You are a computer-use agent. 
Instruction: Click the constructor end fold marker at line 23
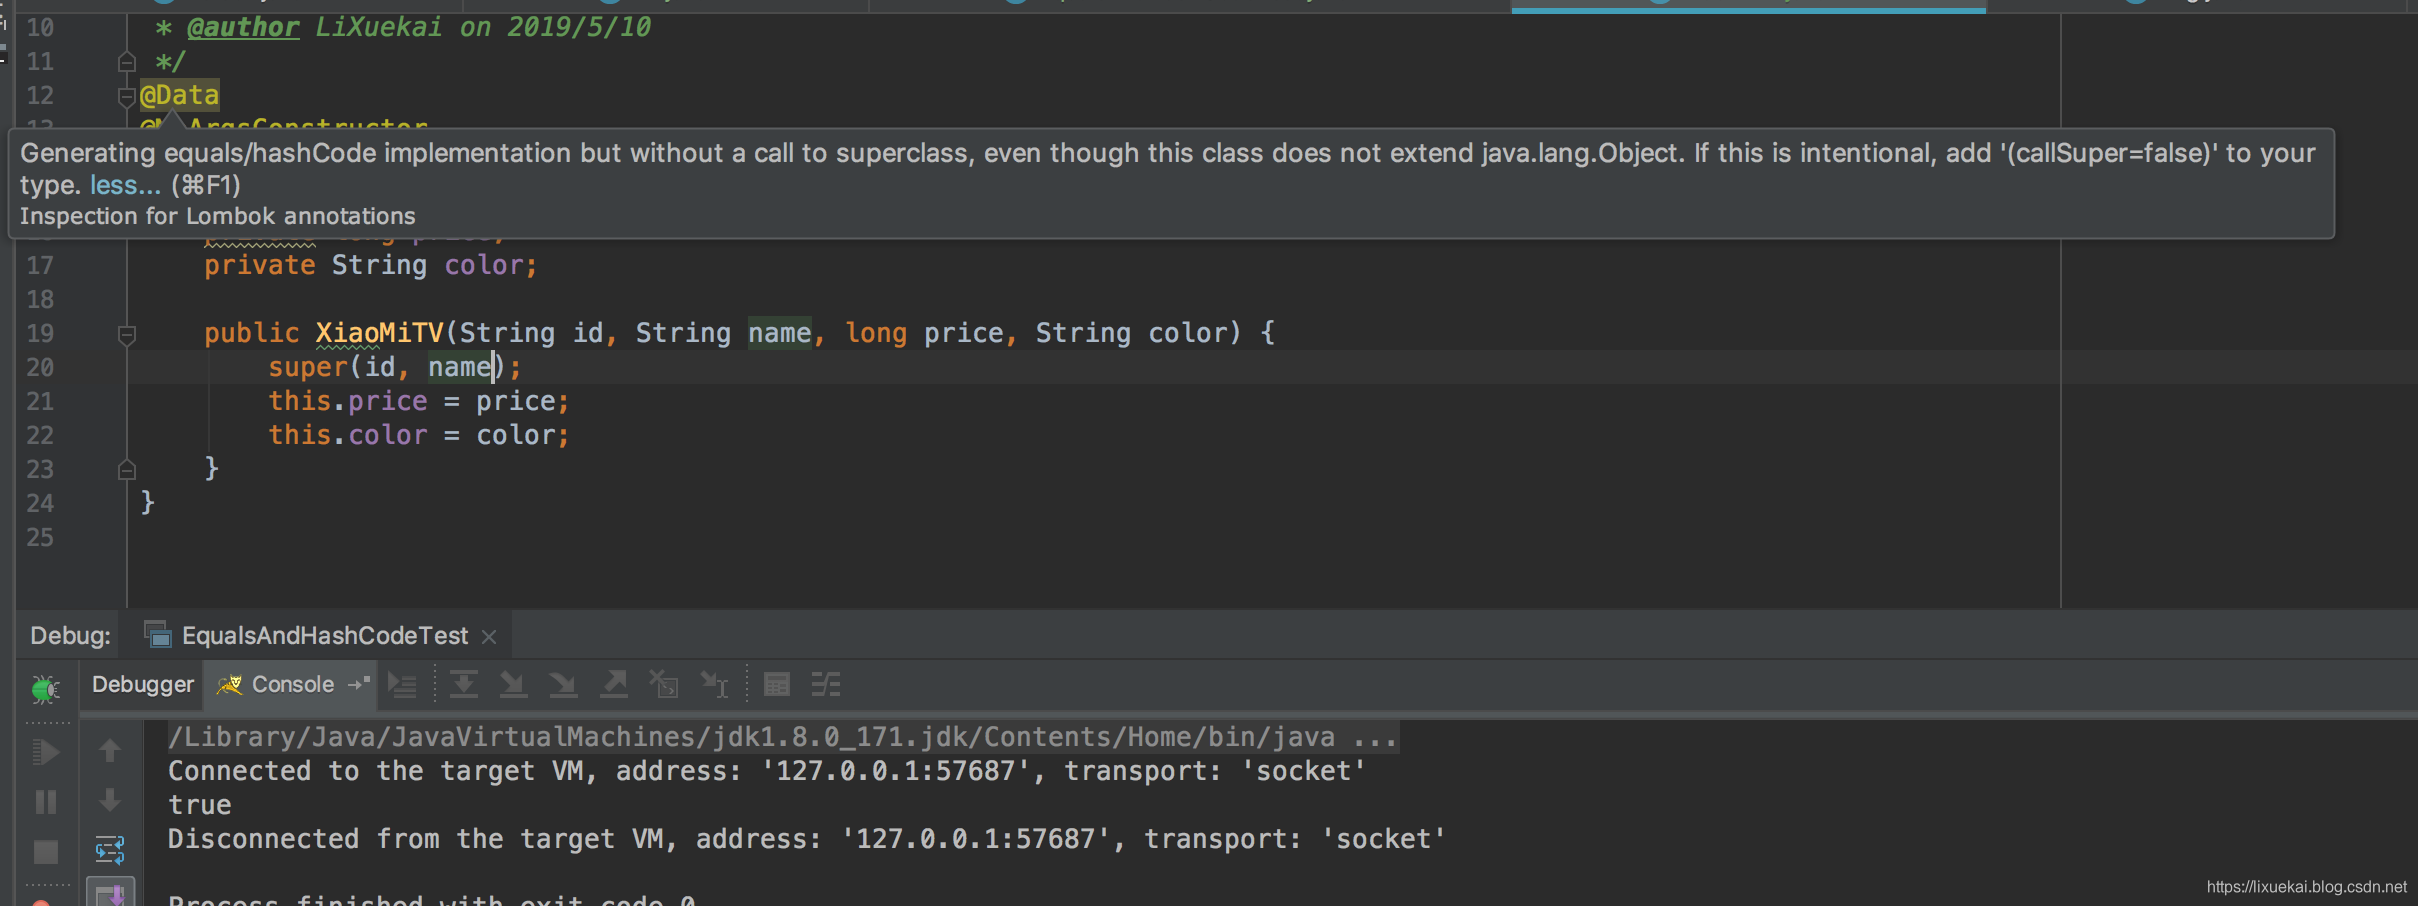[126, 469]
